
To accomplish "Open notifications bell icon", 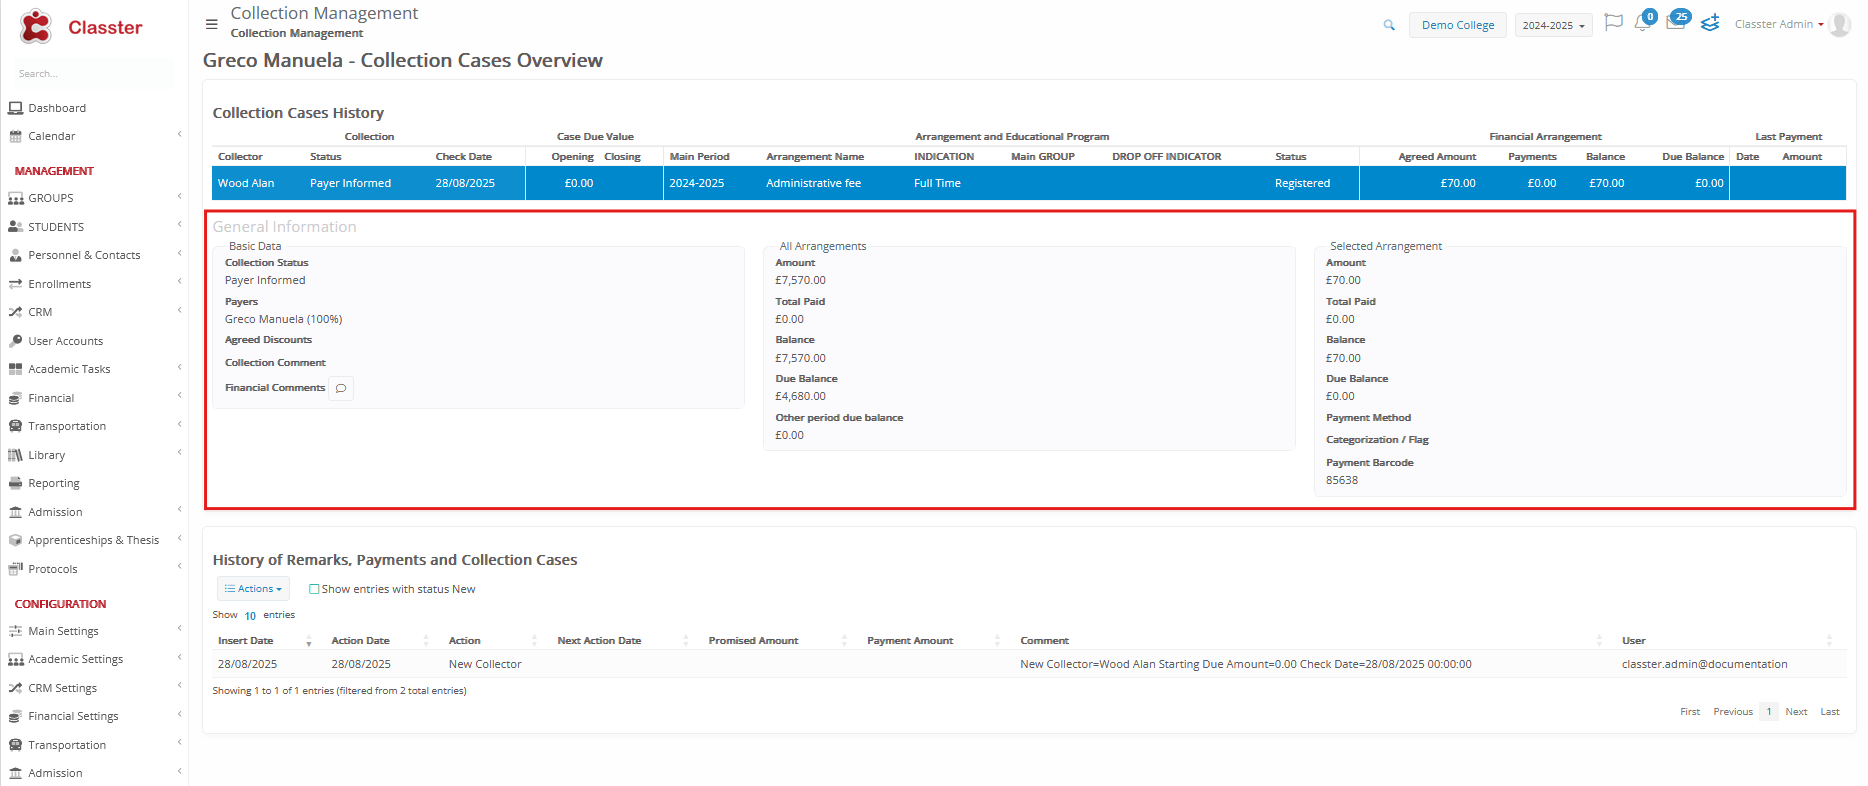I will tap(1642, 23).
